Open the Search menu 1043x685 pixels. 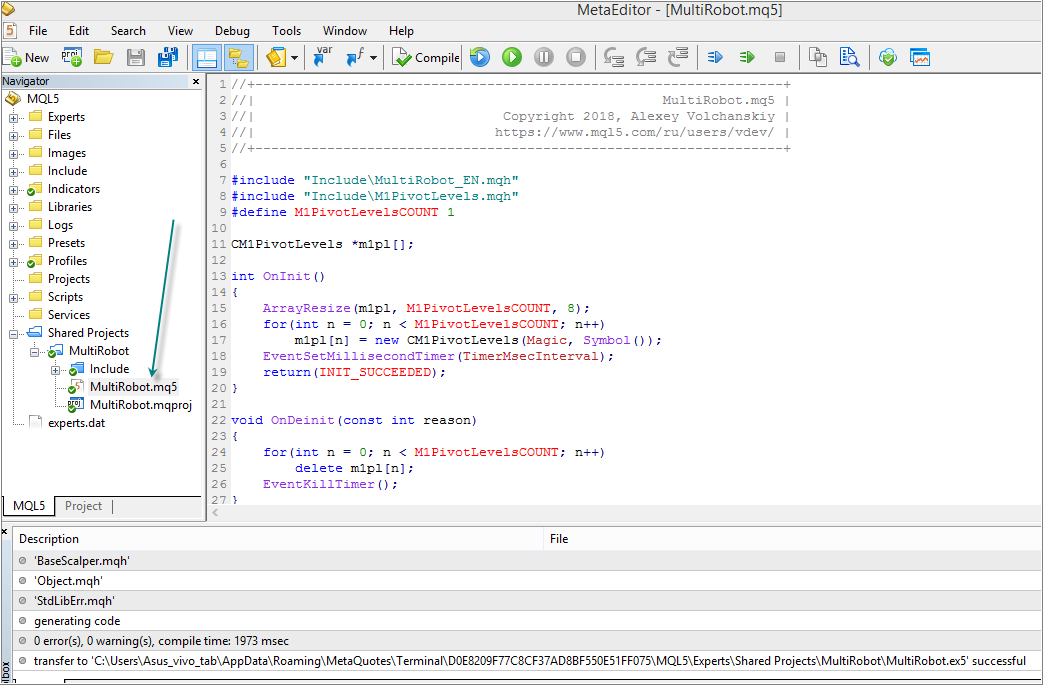pyautogui.click(x=128, y=31)
